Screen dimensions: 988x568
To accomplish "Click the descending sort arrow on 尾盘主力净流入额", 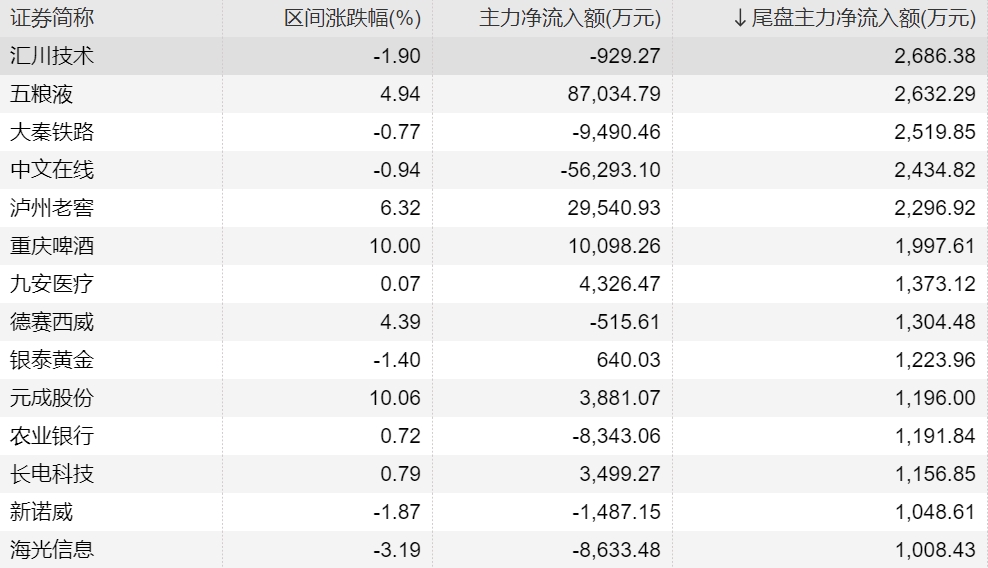I will (740, 18).
